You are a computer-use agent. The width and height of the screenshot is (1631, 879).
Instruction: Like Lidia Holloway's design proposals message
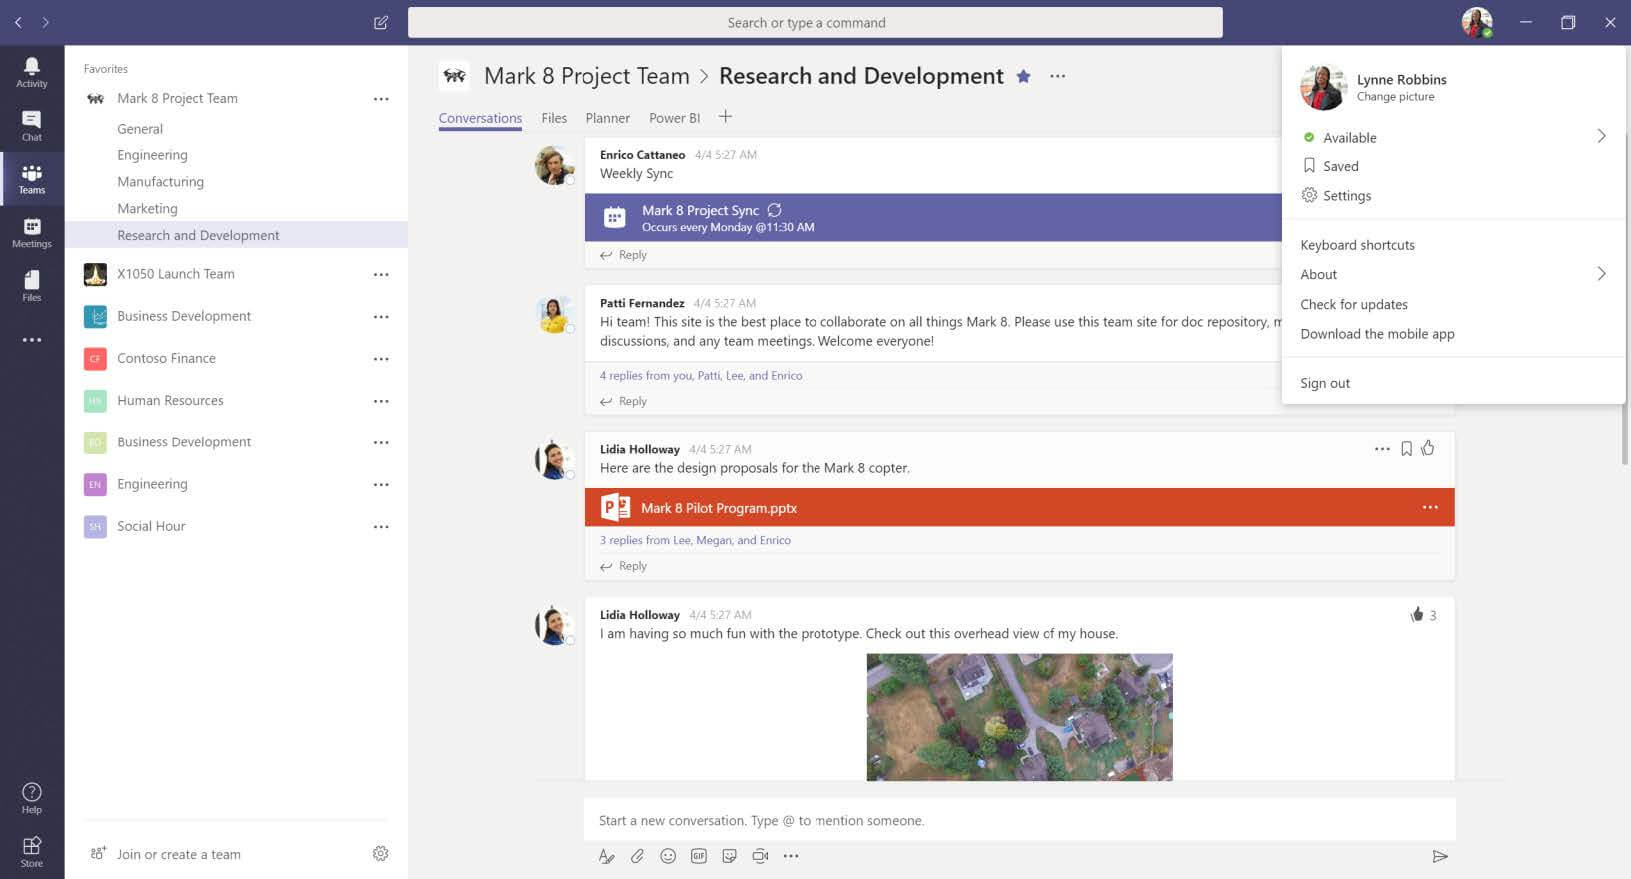[1428, 448]
